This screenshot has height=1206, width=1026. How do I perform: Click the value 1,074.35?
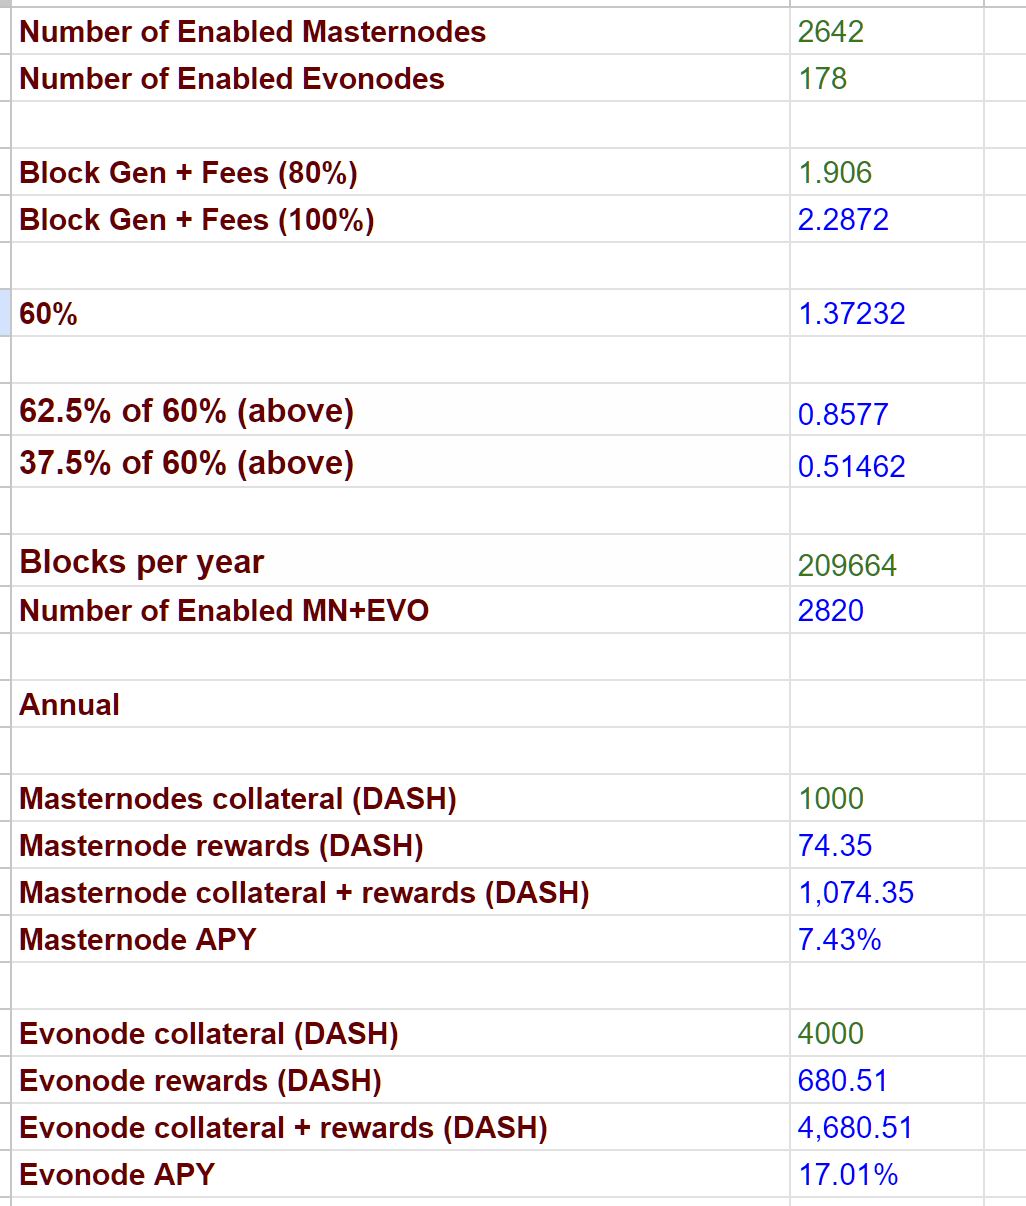(x=855, y=893)
